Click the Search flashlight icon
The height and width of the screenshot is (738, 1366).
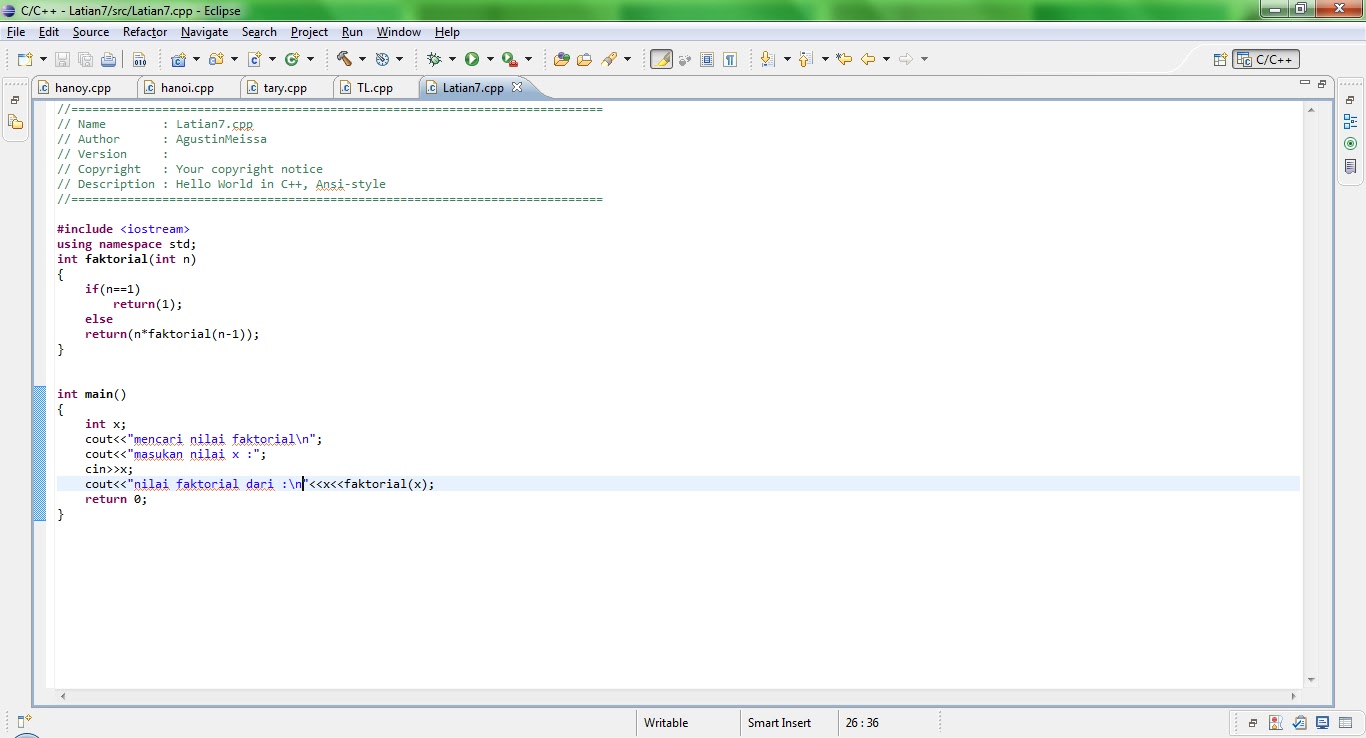(x=609, y=60)
